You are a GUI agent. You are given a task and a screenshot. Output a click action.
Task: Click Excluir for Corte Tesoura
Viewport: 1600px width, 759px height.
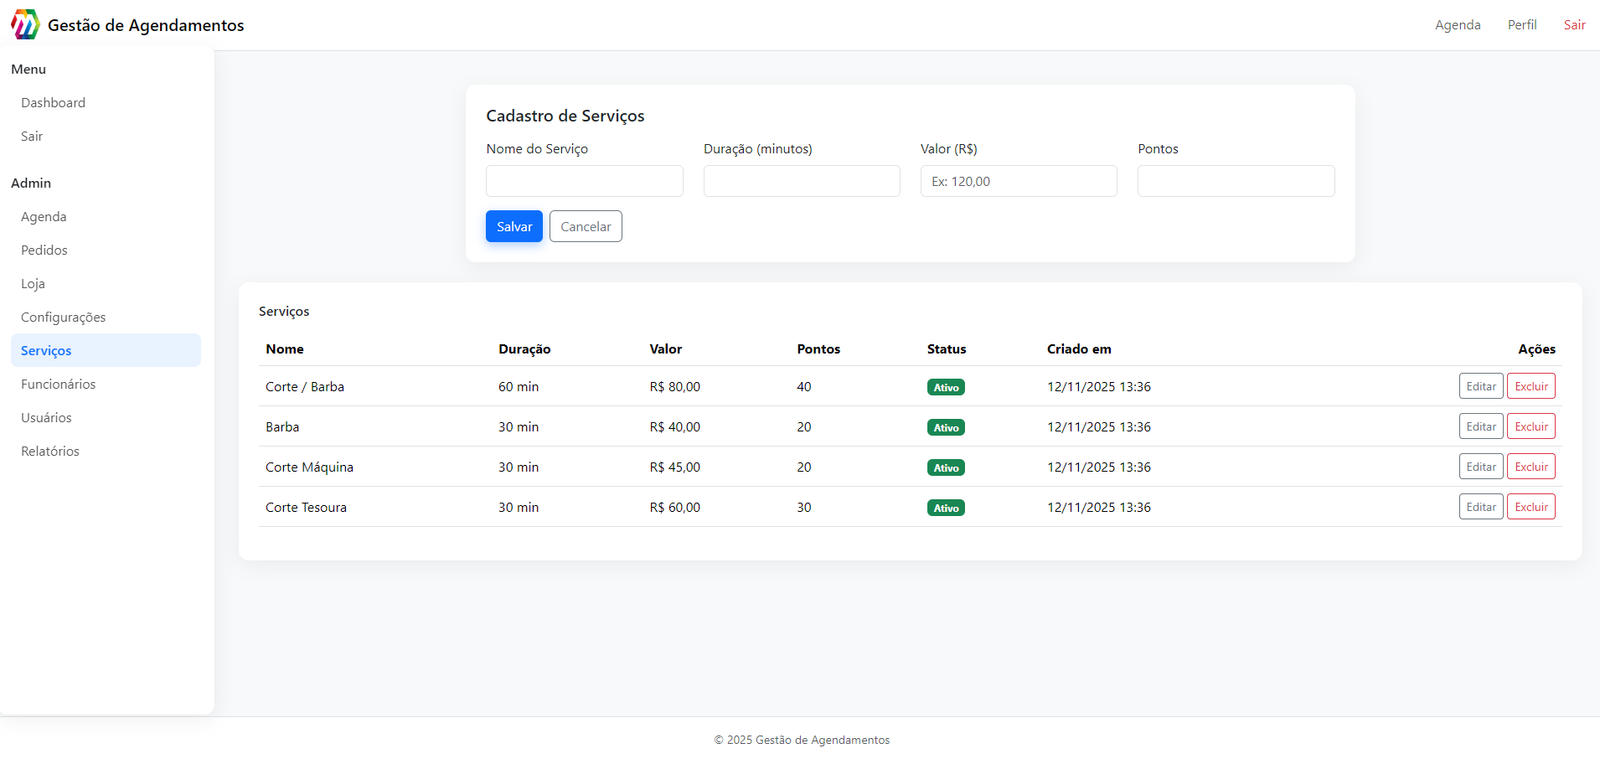[1530, 507]
